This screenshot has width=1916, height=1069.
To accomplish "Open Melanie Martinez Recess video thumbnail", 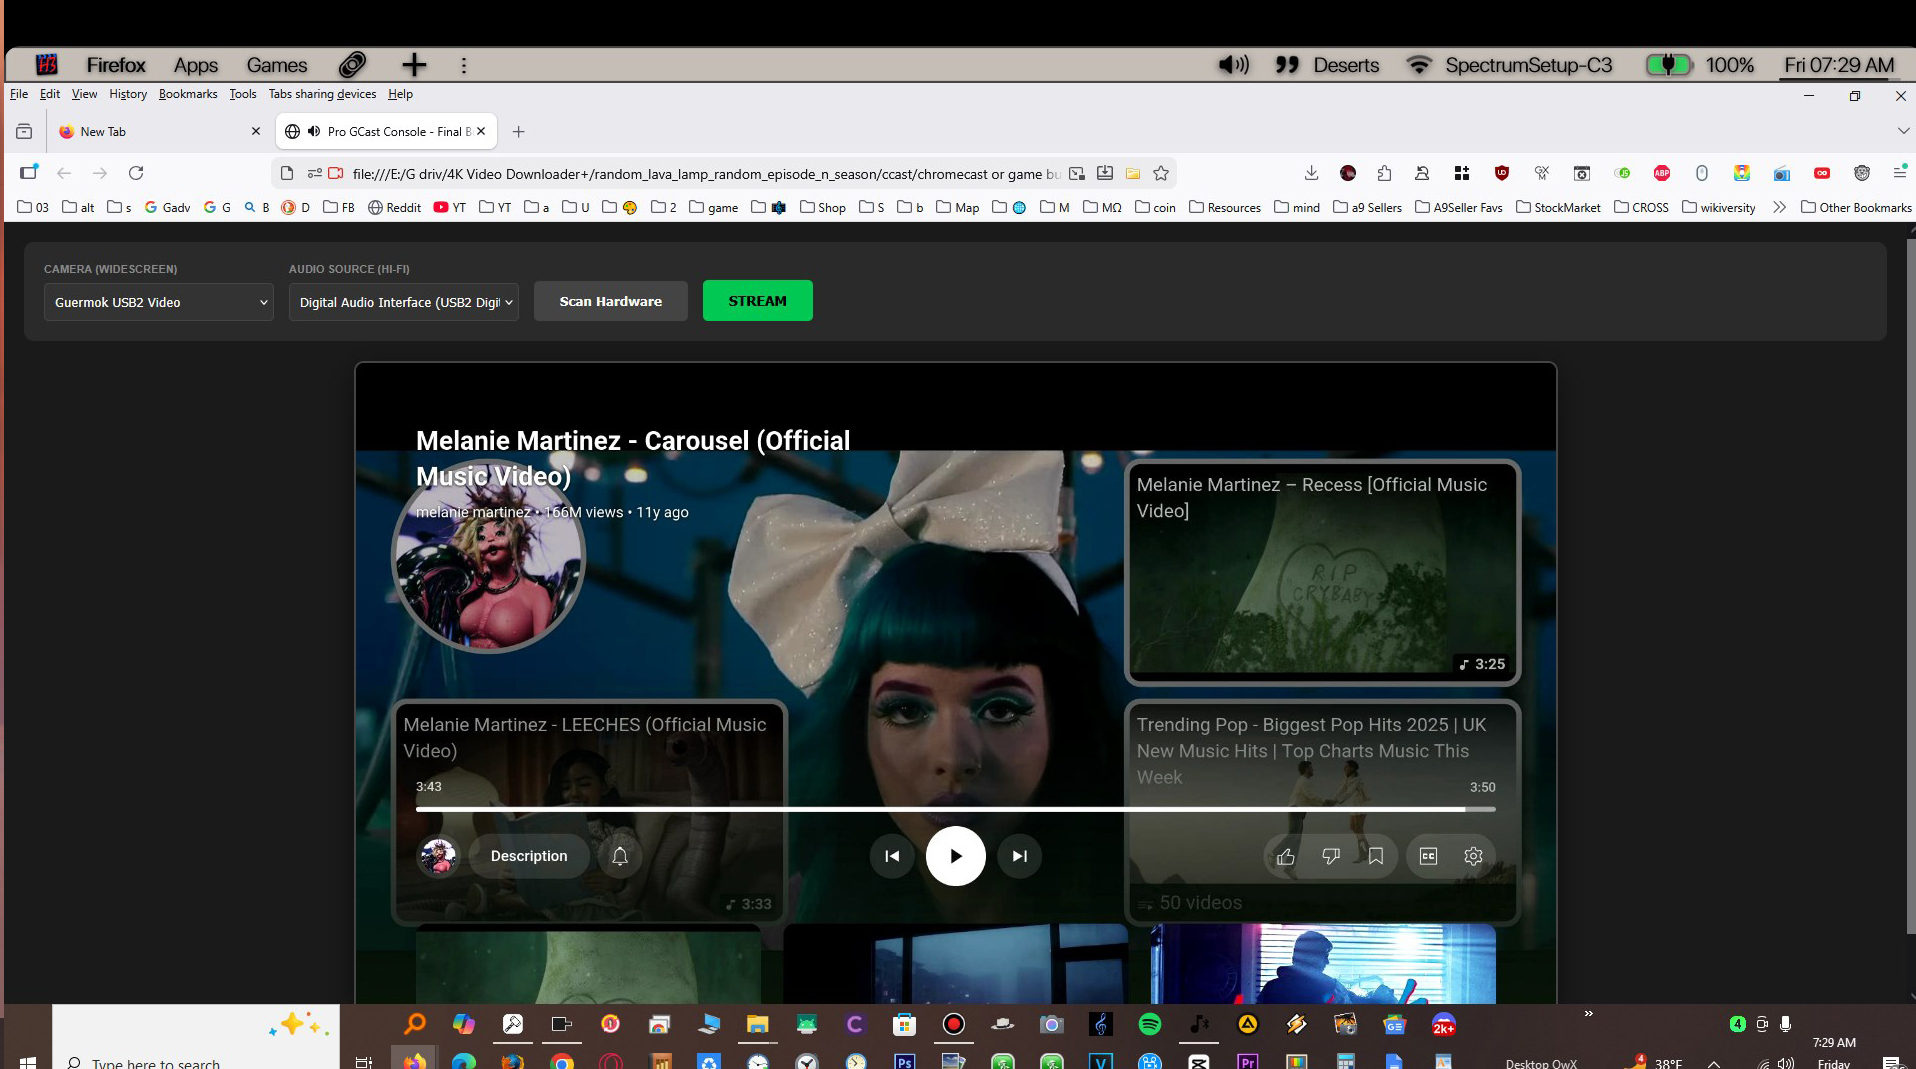I will coord(1322,573).
